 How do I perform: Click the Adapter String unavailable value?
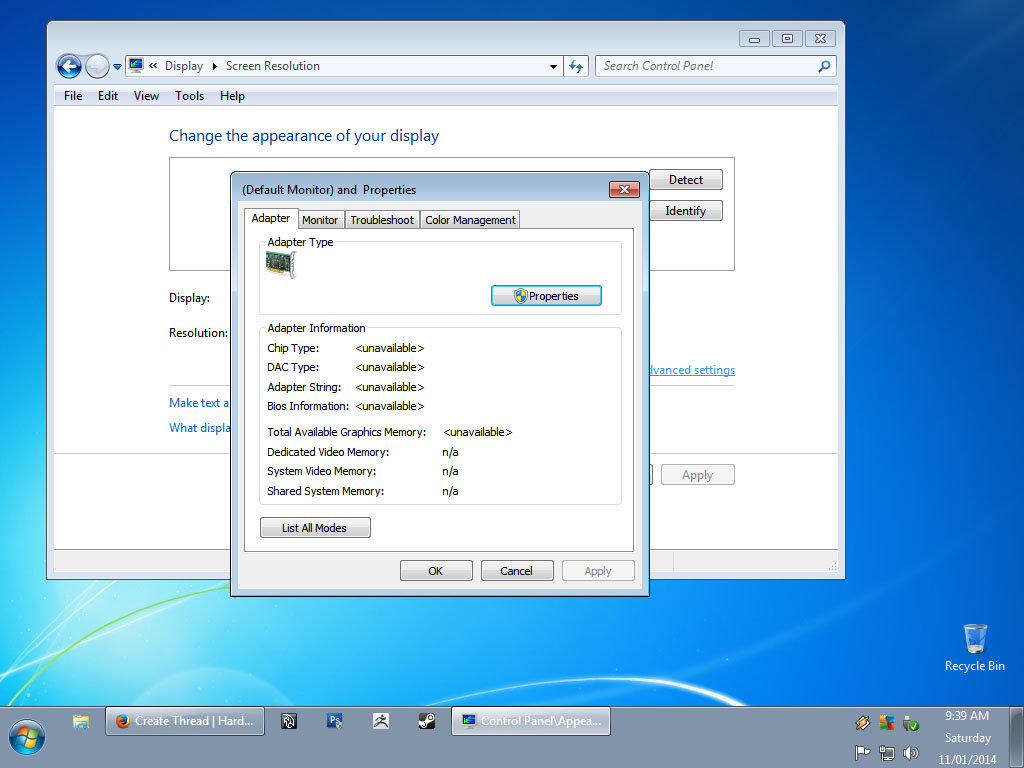(x=390, y=387)
